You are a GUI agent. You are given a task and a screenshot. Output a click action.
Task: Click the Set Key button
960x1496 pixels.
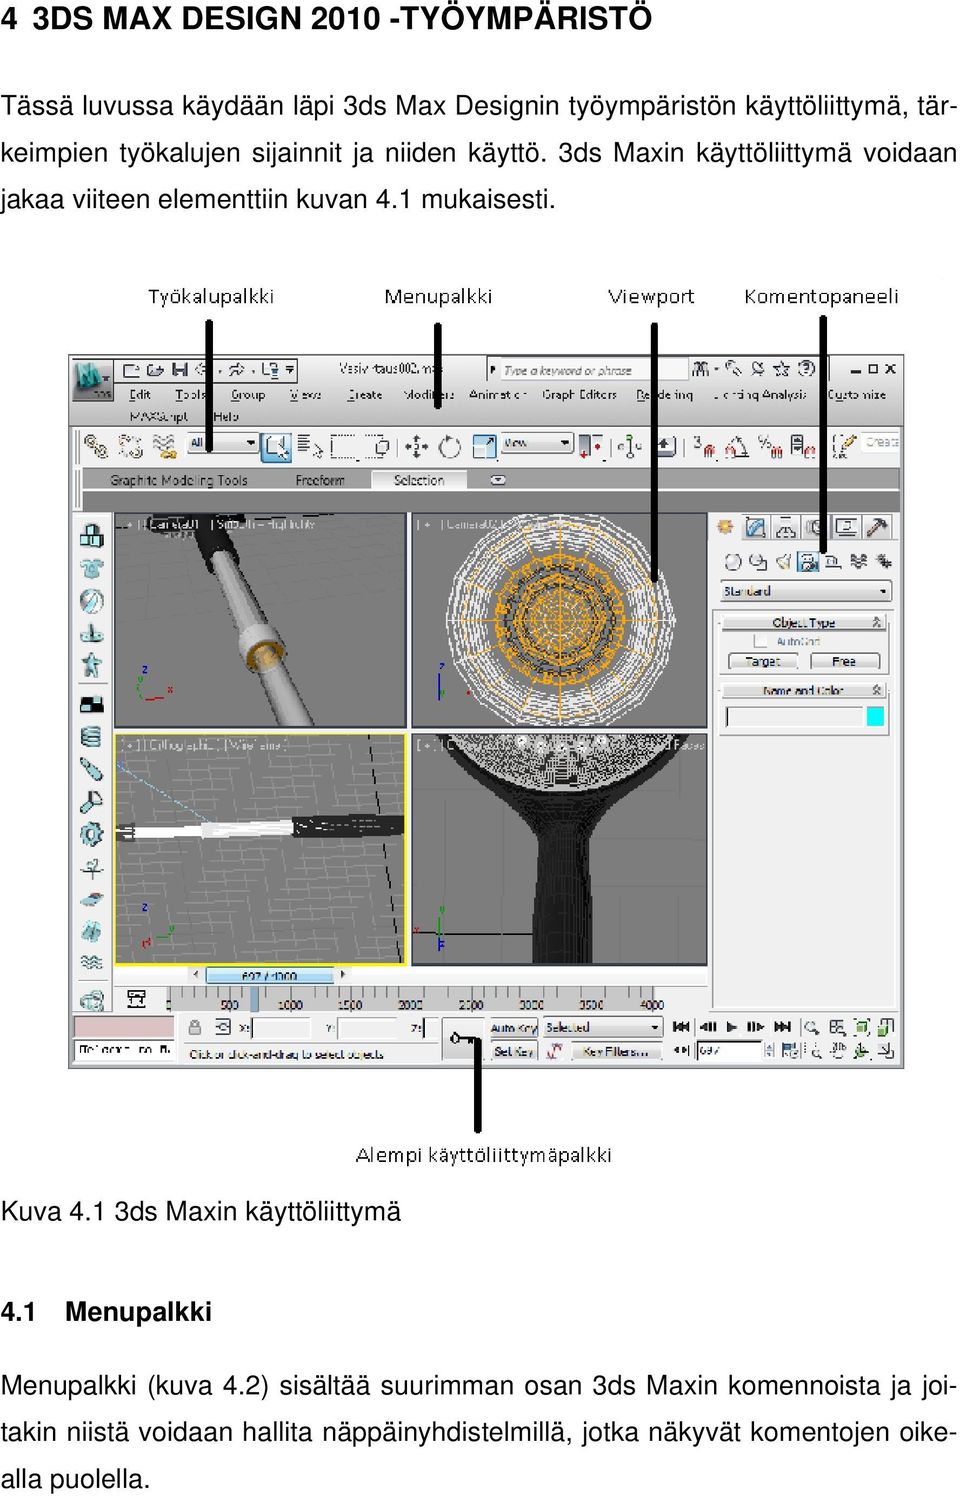(x=513, y=1051)
